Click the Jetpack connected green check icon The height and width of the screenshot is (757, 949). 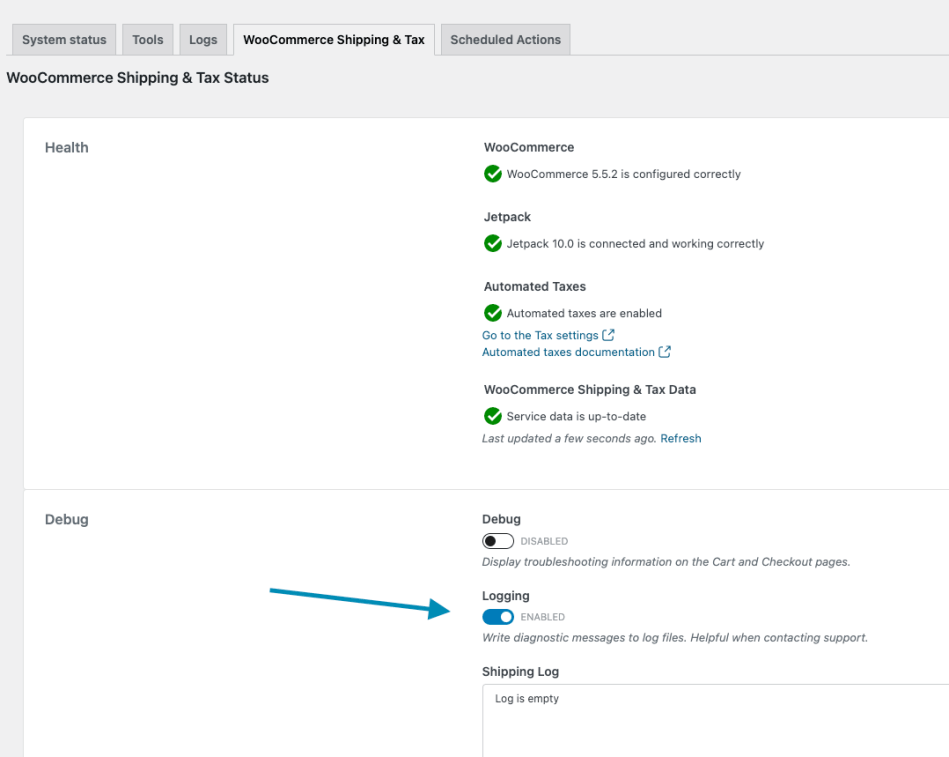pos(493,243)
